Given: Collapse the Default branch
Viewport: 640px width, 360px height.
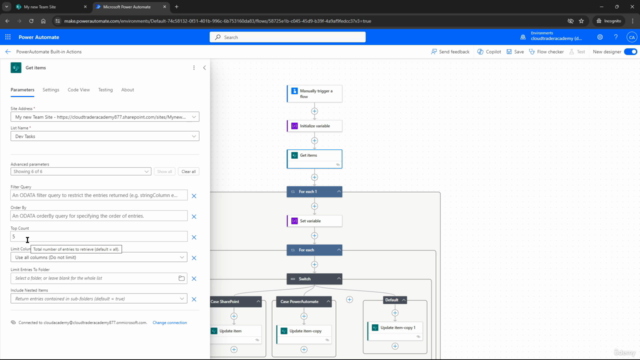Looking at the screenshot, I should (404, 300).
